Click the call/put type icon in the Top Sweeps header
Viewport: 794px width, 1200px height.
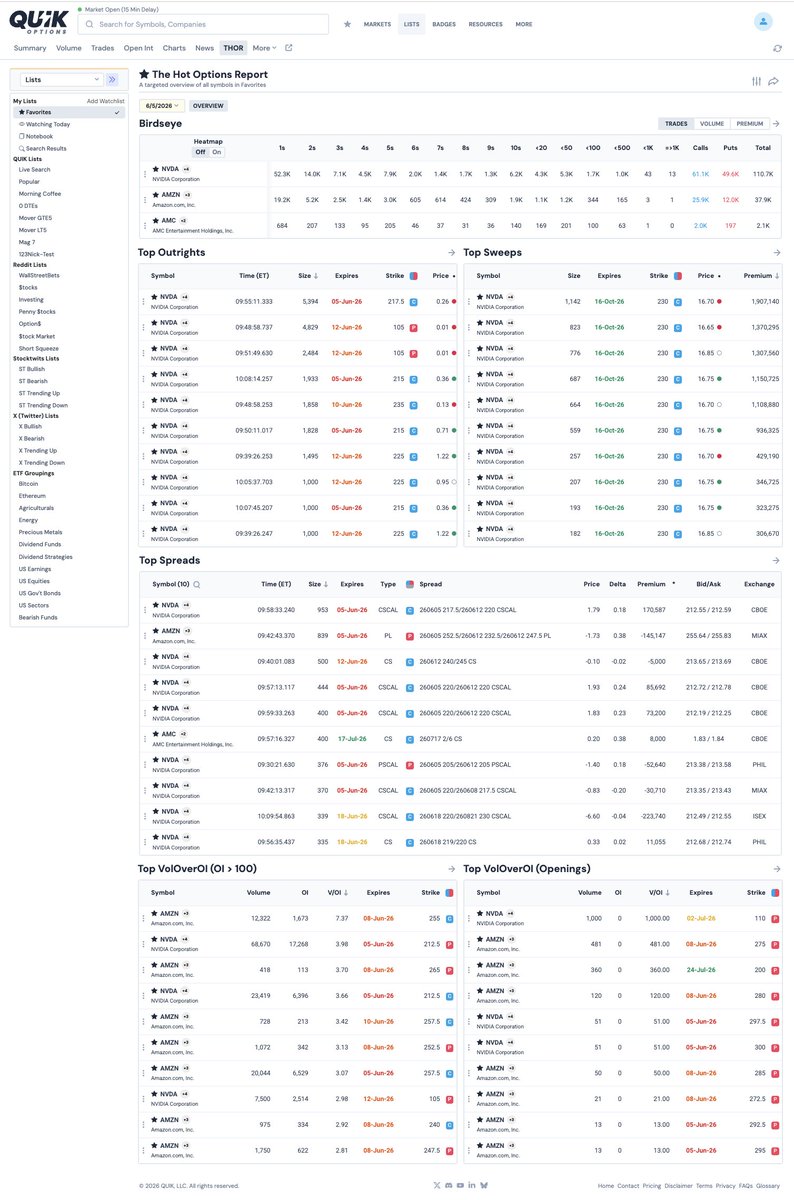pos(679,276)
